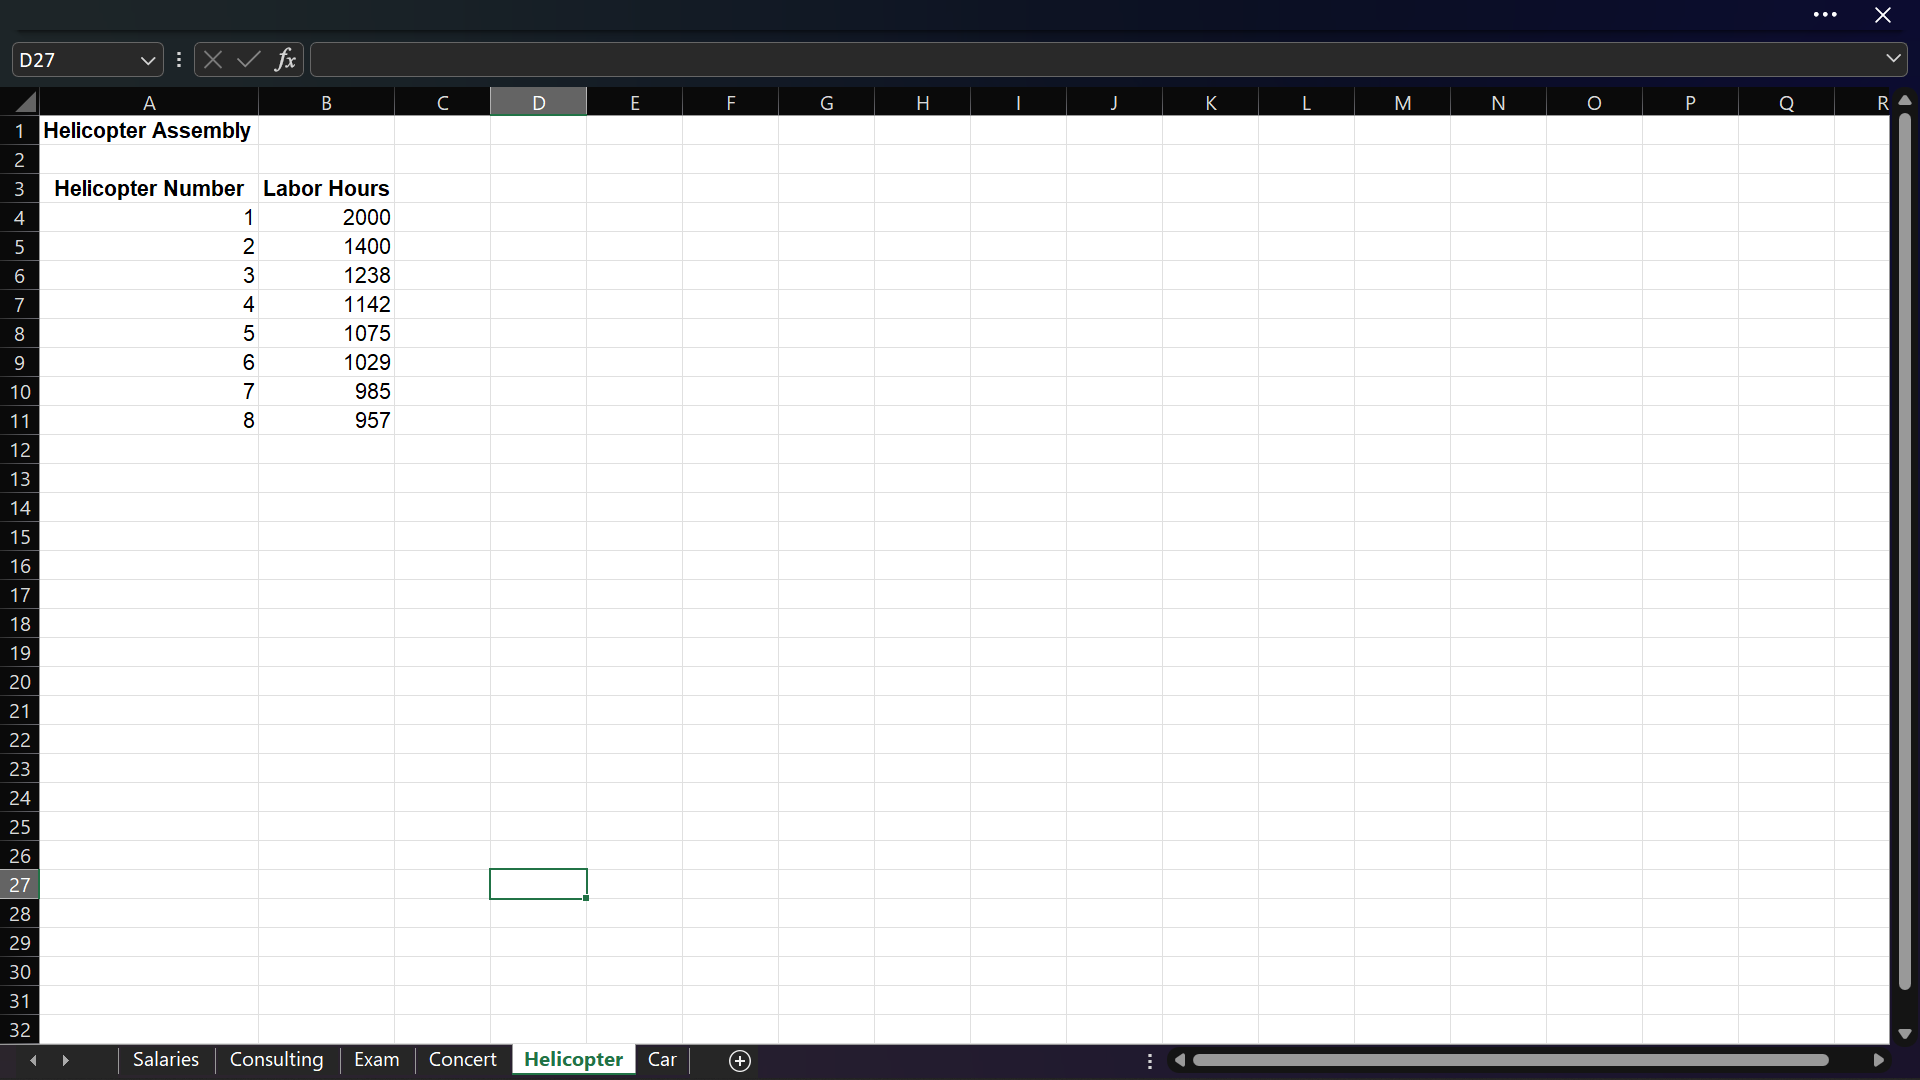Select the row 3 header
The width and height of the screenshot is (1920, 1080).
(20, 188)
